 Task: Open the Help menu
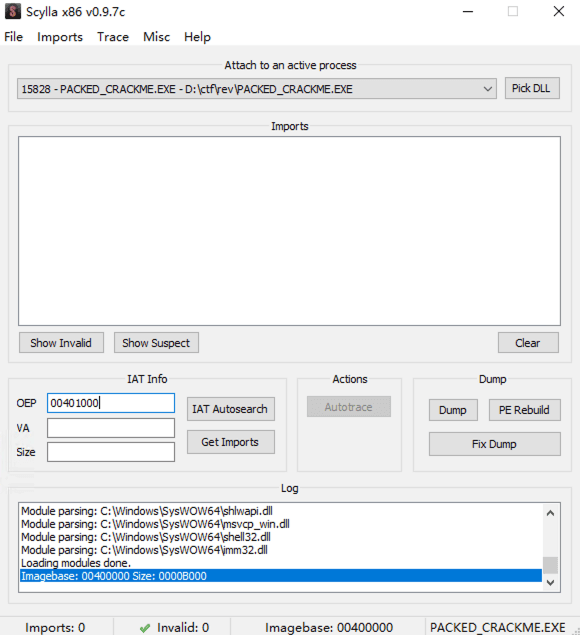[197, 37]
